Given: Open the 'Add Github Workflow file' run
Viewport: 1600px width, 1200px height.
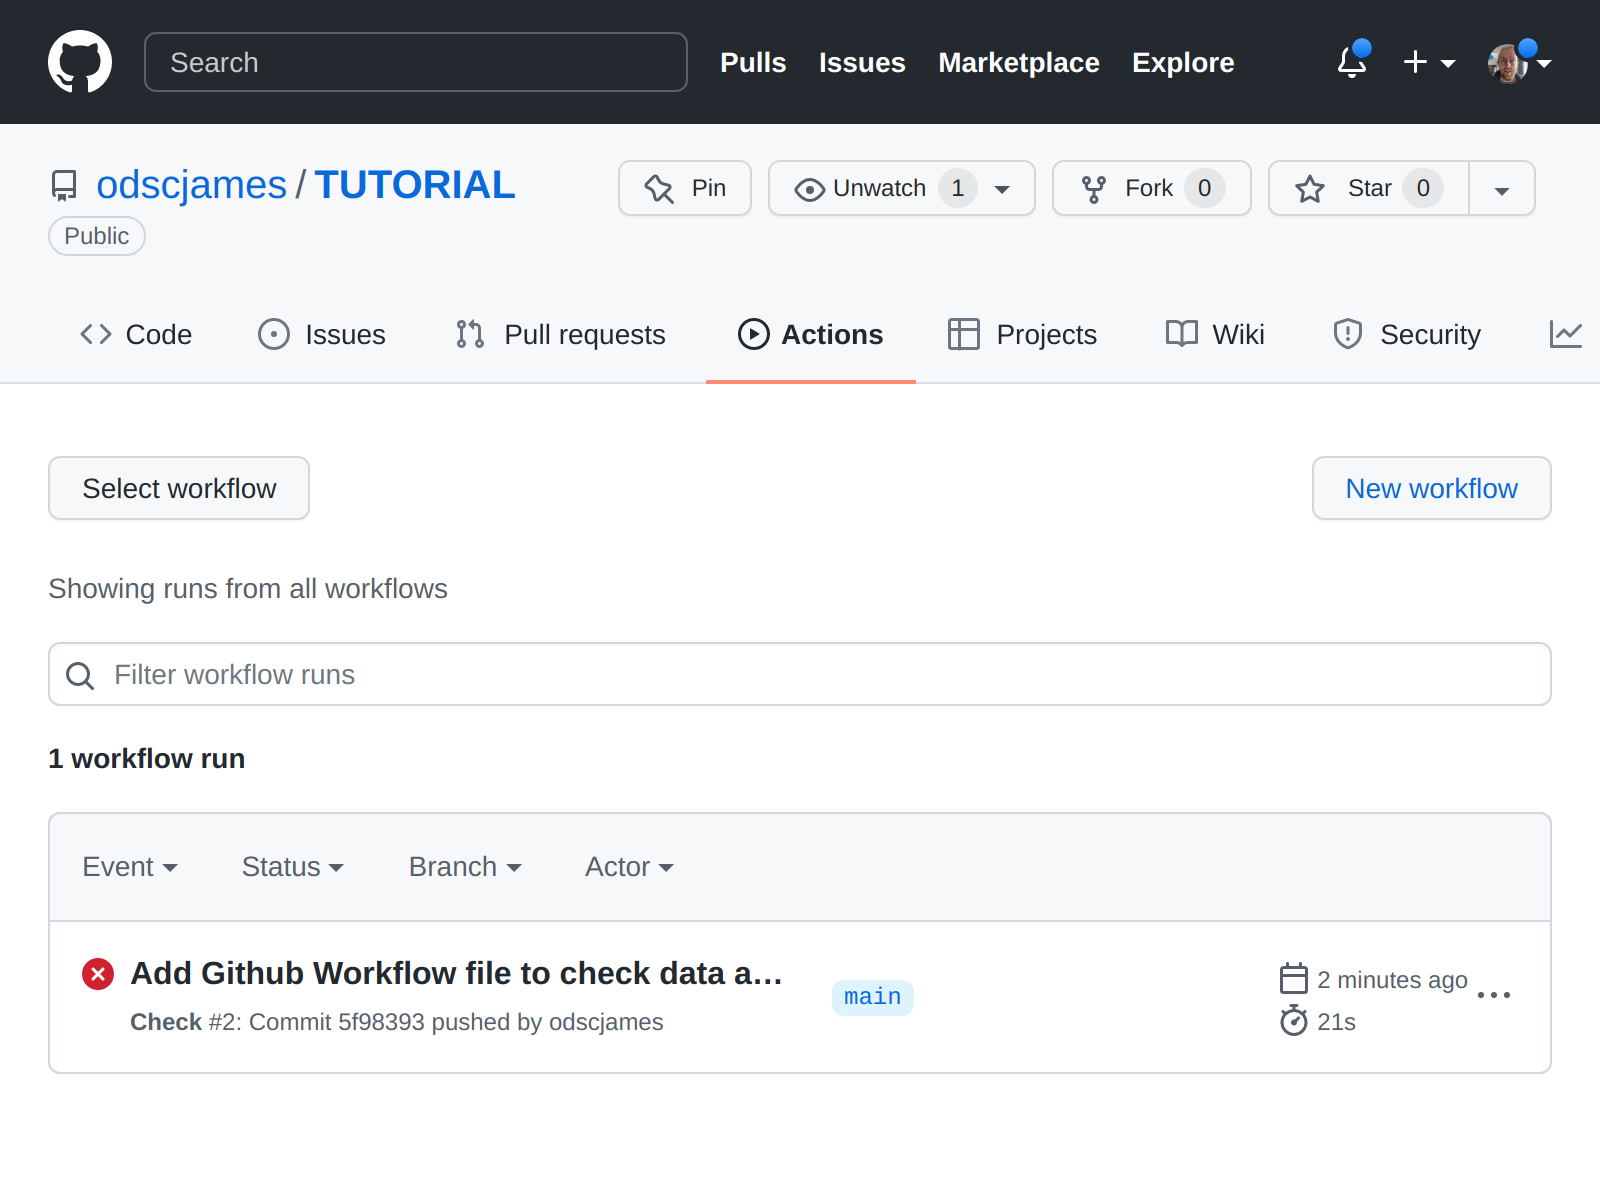Looking at the screenshot, I should pyautogui.click(x=457, y=973).
